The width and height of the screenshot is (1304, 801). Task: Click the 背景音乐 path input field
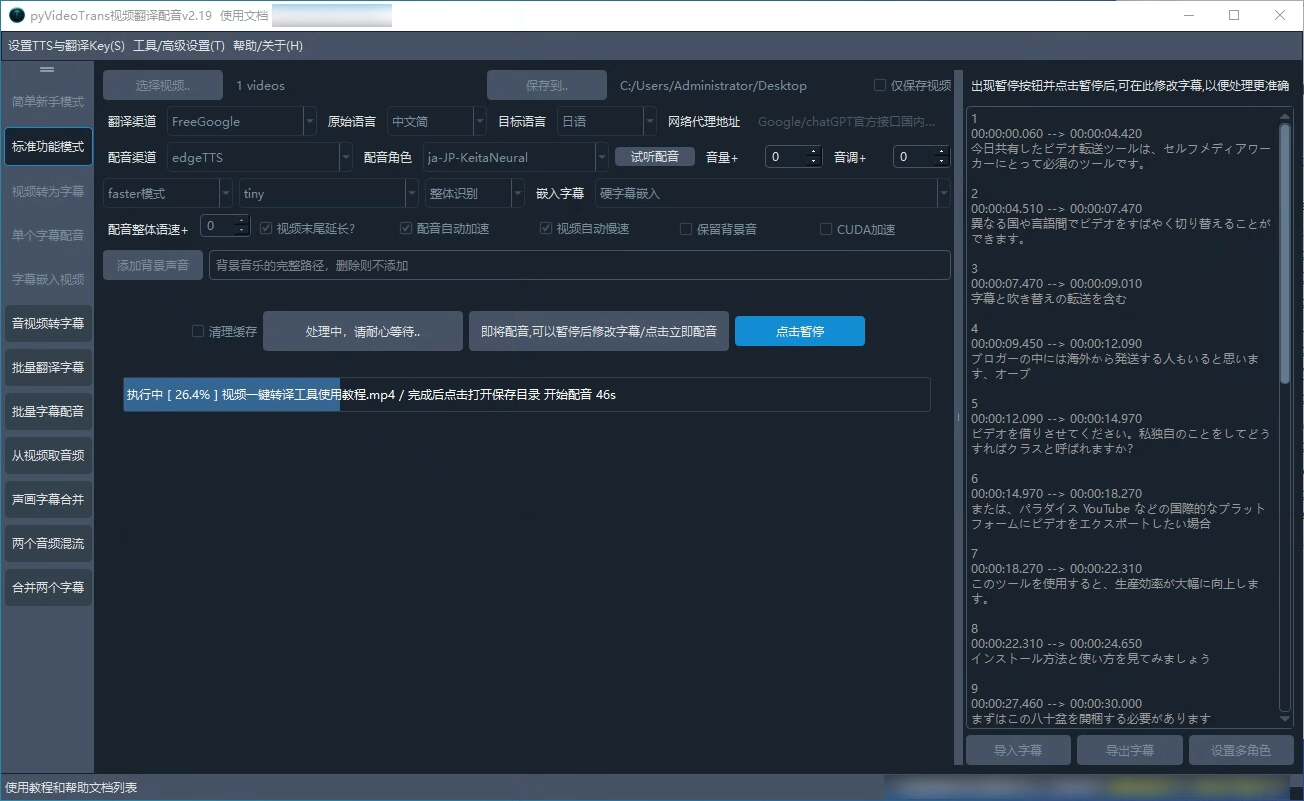click(579, 266)
